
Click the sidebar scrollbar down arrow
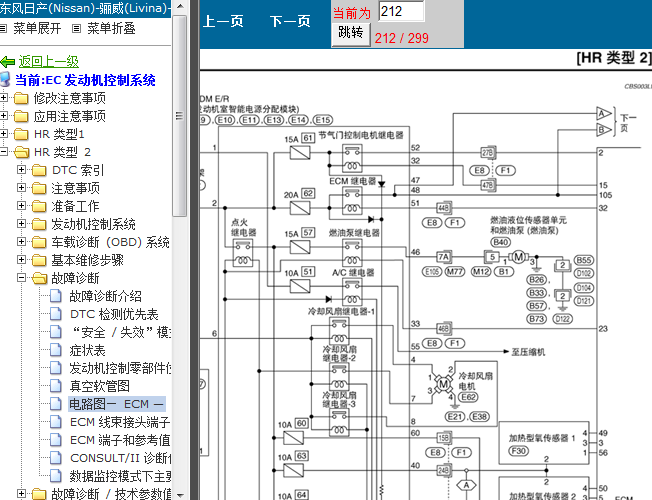point(180,495)
